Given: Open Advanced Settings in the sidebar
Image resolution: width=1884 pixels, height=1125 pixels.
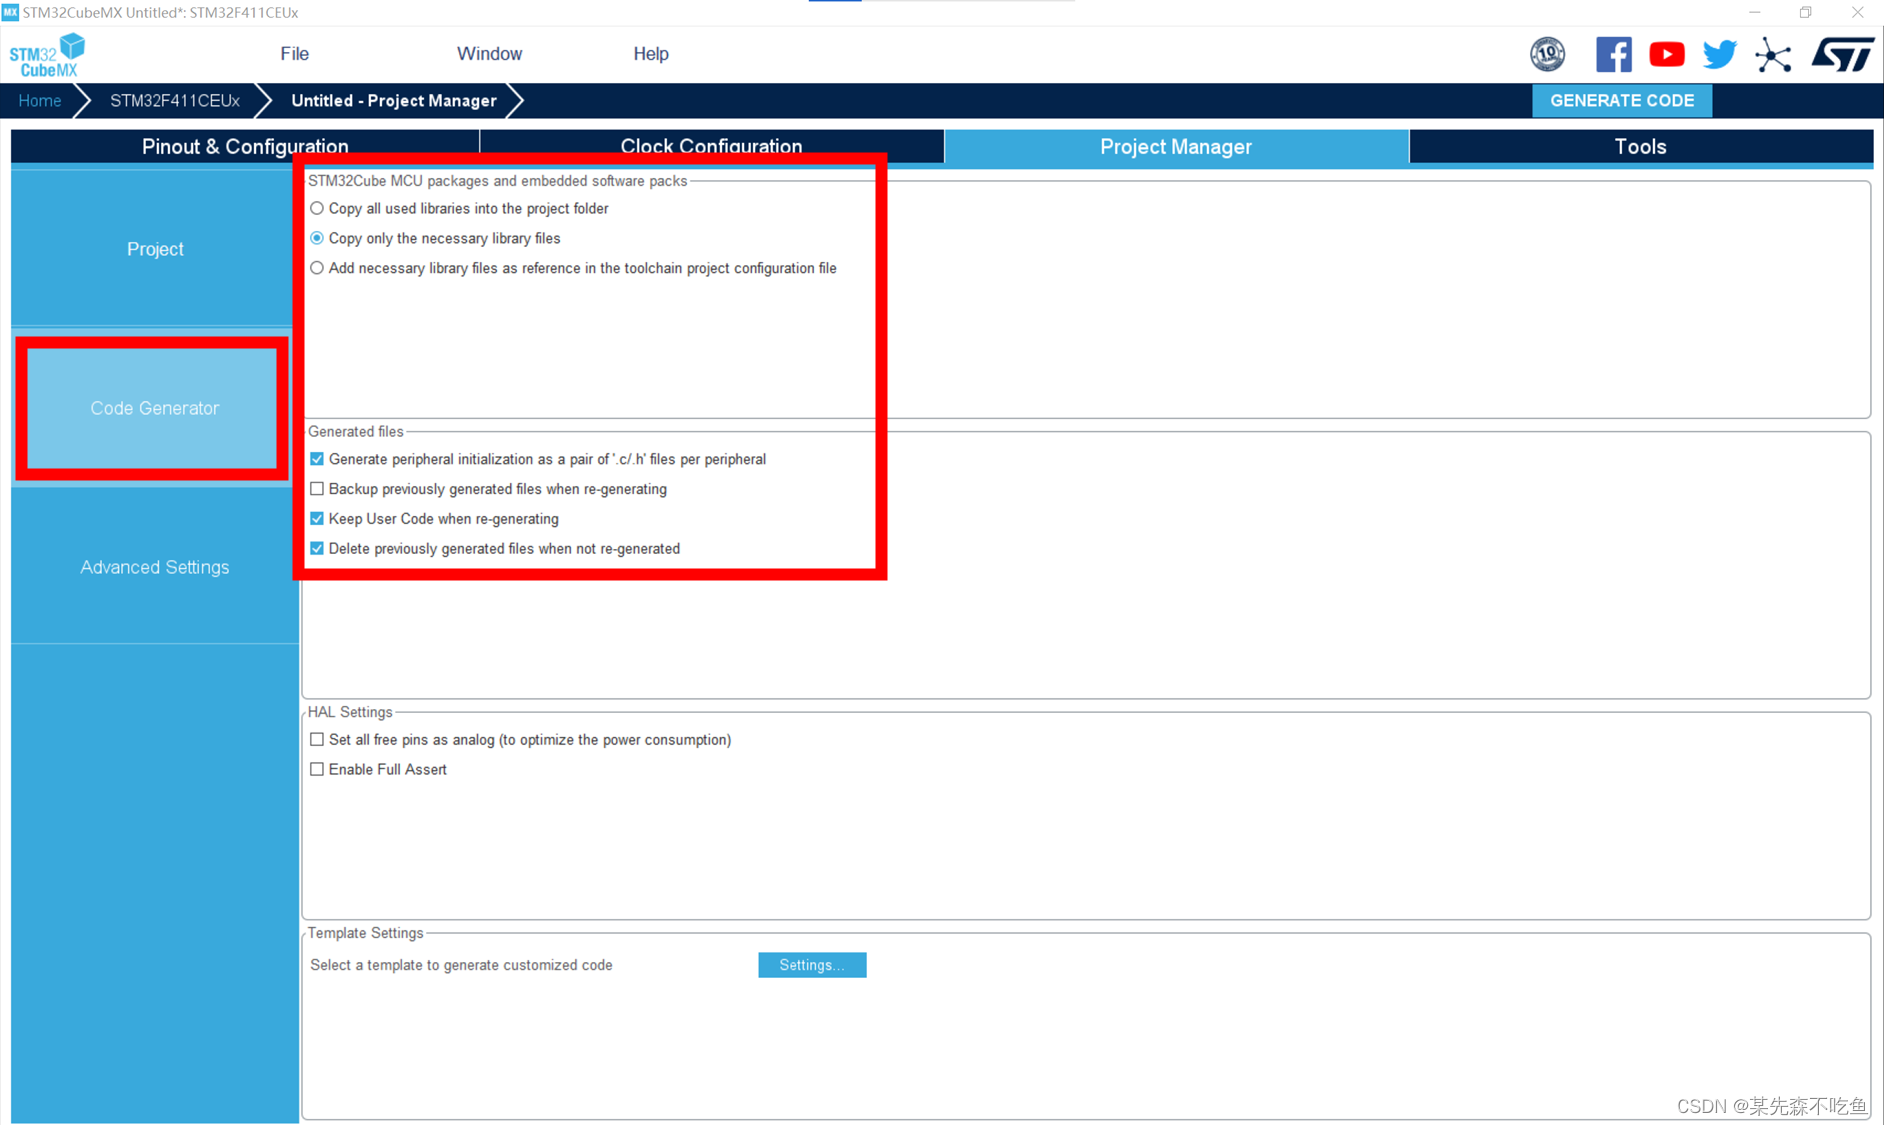Looking at the screenshot, I should (155, 567).
